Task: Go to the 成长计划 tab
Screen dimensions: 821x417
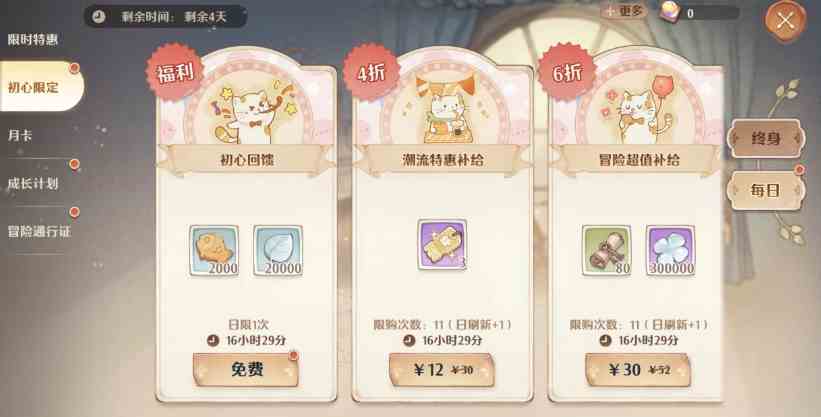Action: click(x=33, y=183)
